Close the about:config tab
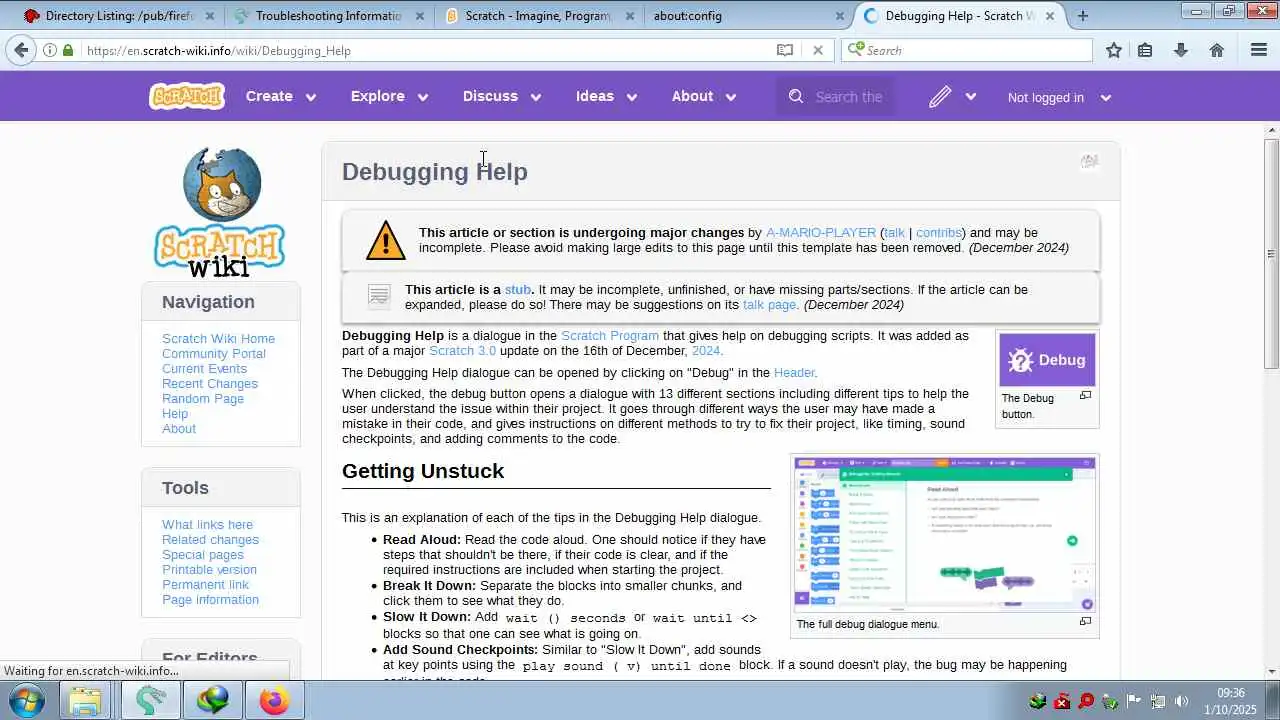The image size is (1280, 720). pos(840,16)
